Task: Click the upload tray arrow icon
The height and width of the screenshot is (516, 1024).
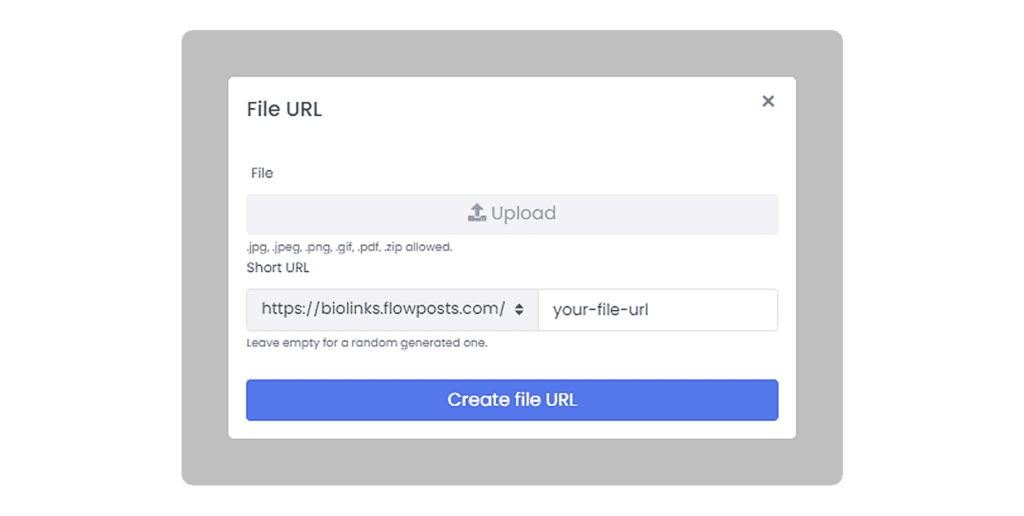Action: point(477,212)
